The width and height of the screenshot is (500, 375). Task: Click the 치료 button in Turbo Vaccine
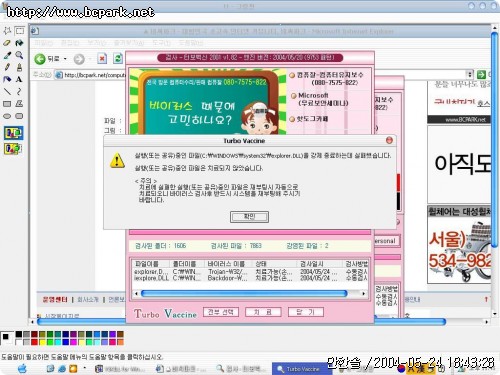pos(263,312)
